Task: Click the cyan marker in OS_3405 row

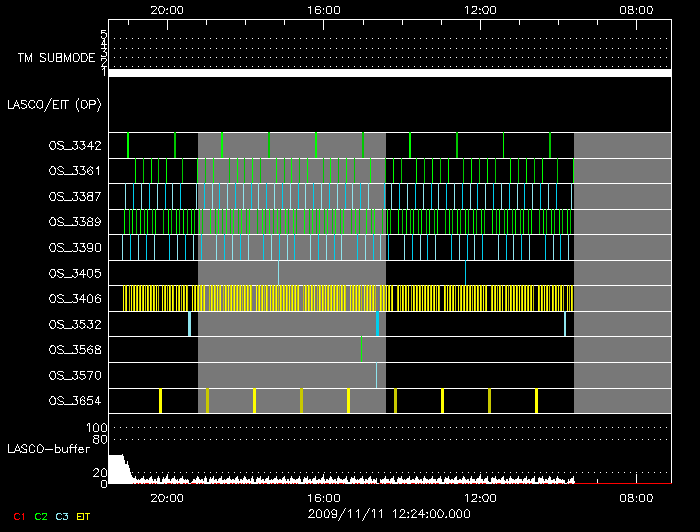Action: pos(279,271)
